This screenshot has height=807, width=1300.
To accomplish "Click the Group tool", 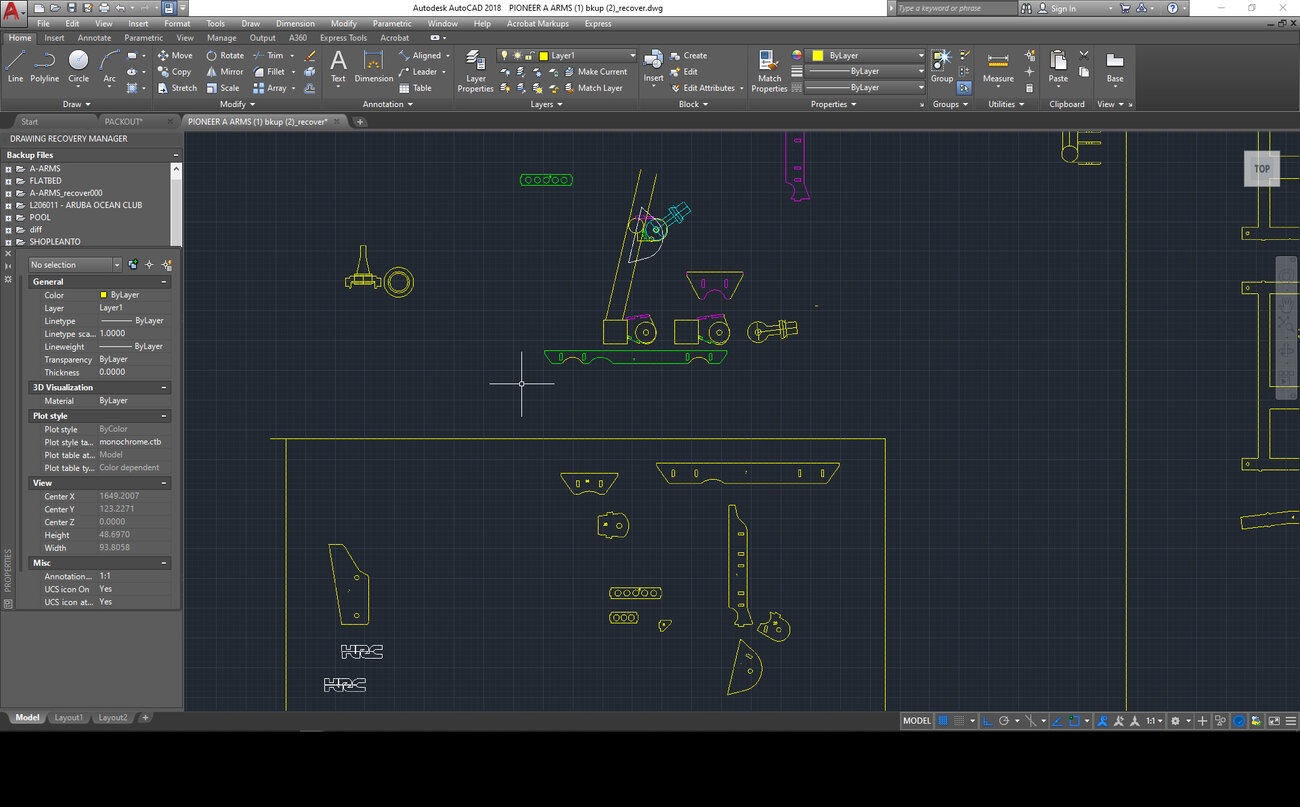I will [x=942, y=66].
